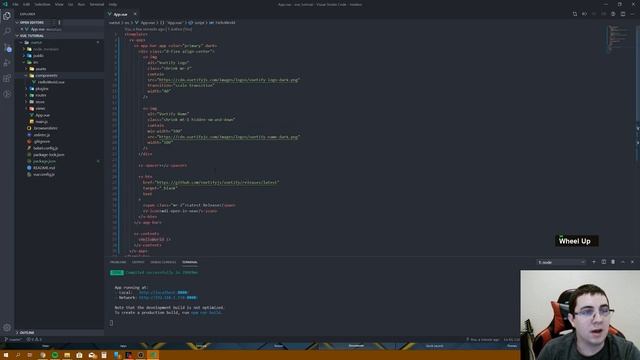This screenshot has width=640, height=360.
Task: Open the Terminal menu
Action: (x=97, y=4)
